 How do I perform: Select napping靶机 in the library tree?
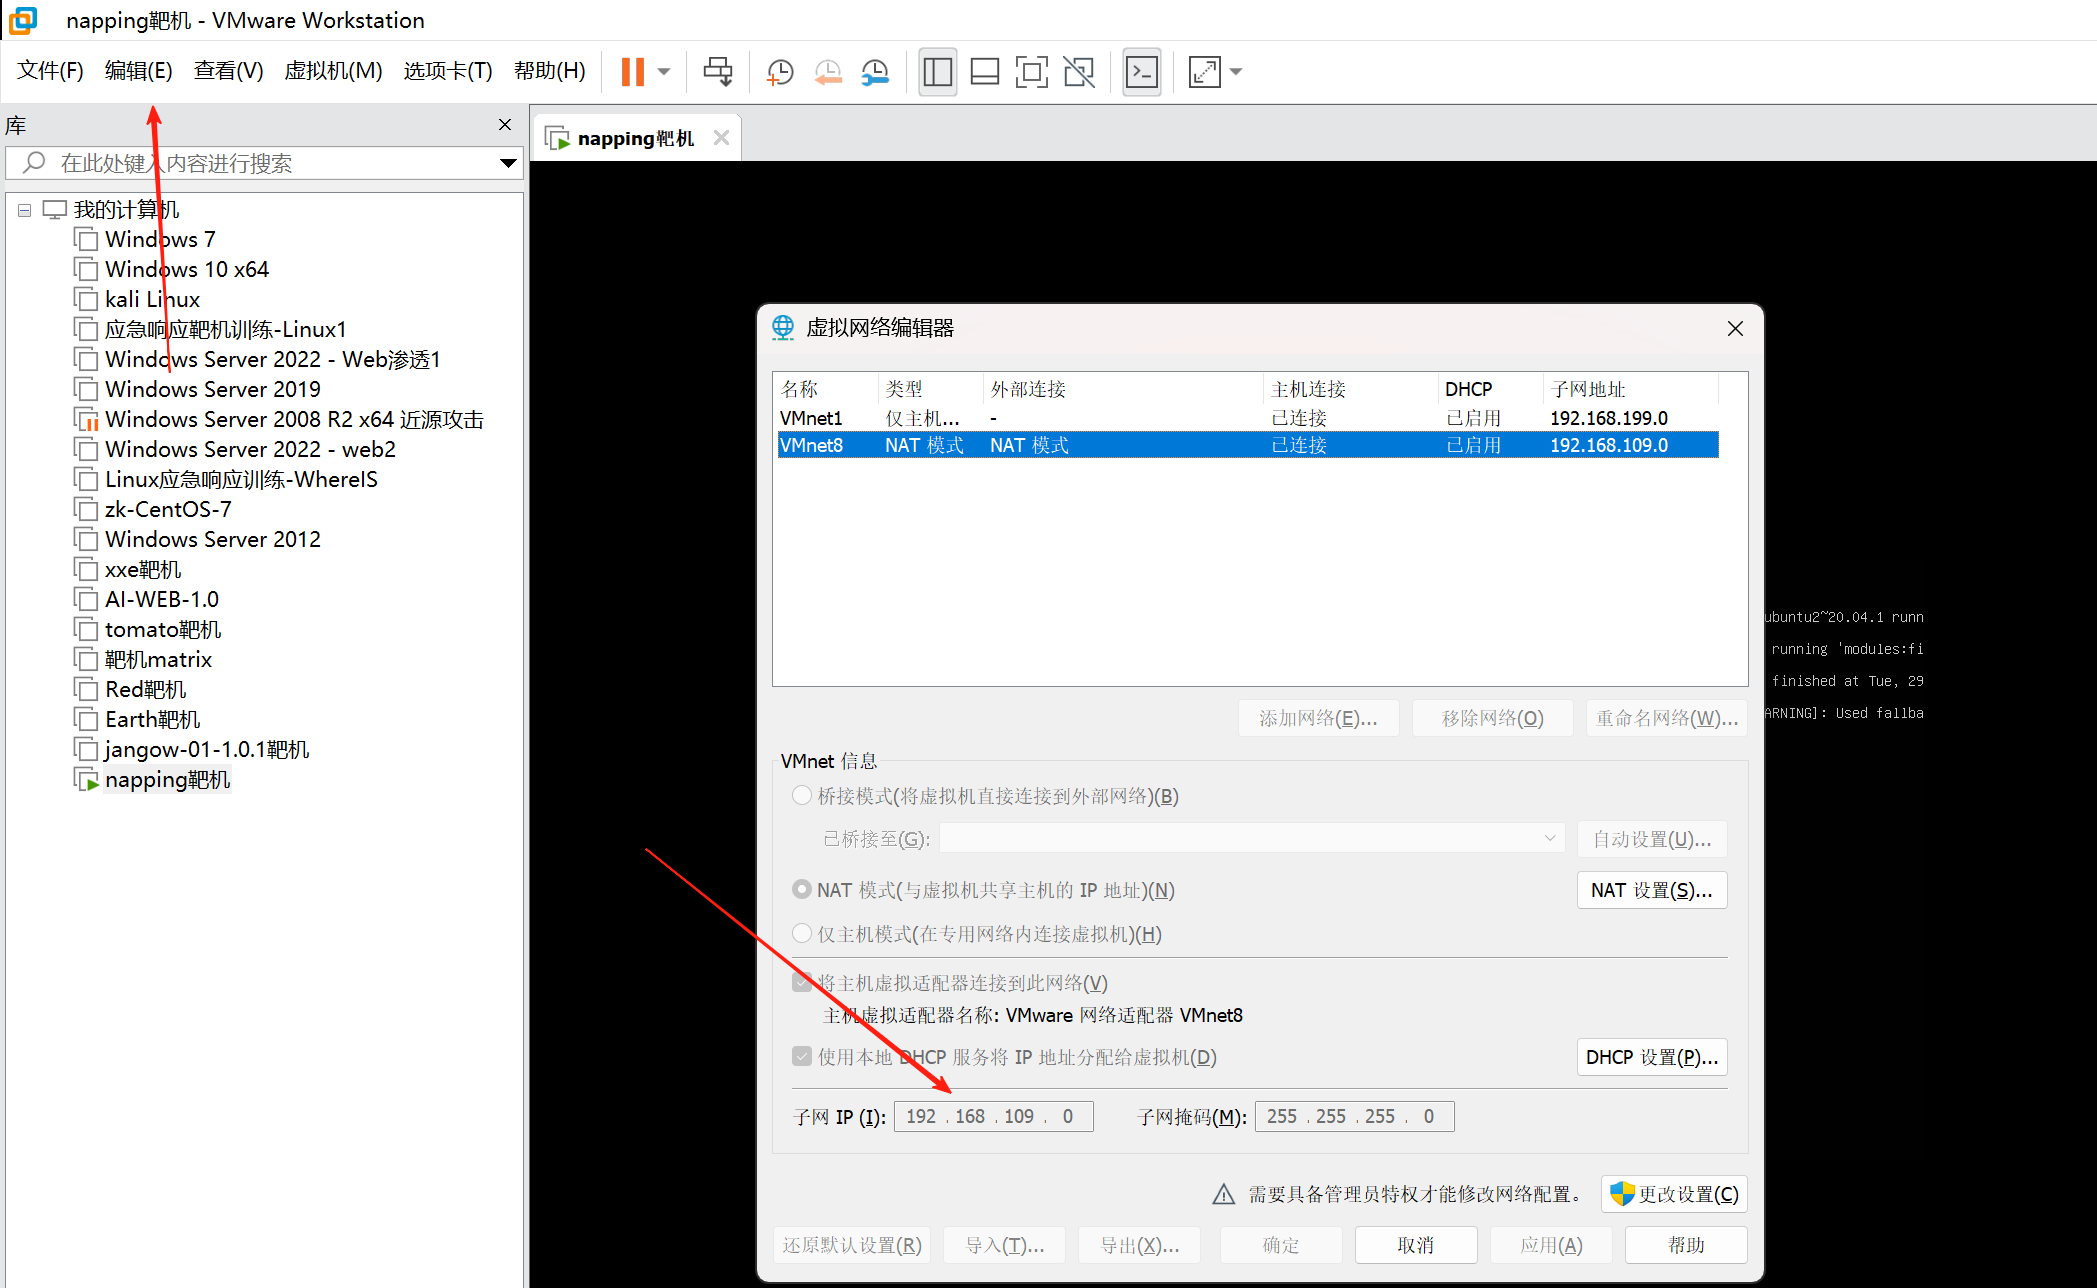167,780
